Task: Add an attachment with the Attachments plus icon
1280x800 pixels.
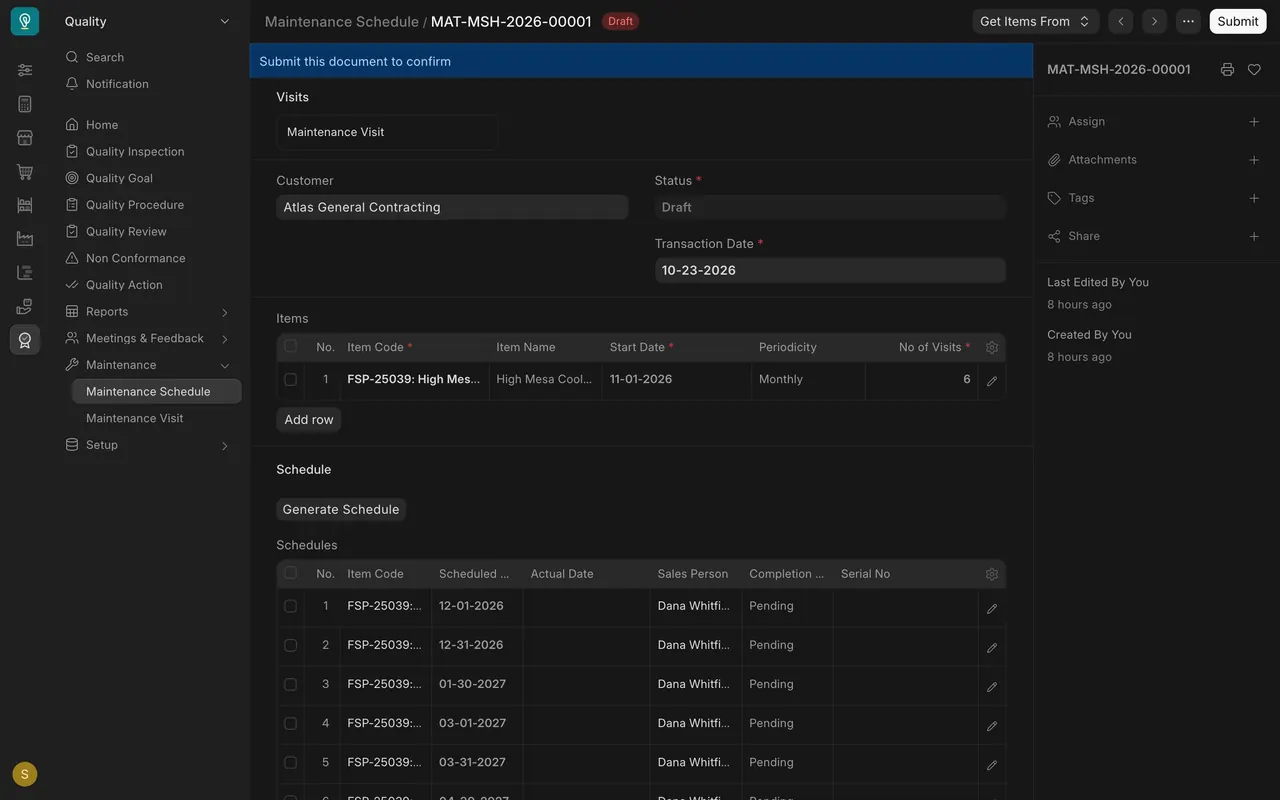Action: [x=1254, y=160]
